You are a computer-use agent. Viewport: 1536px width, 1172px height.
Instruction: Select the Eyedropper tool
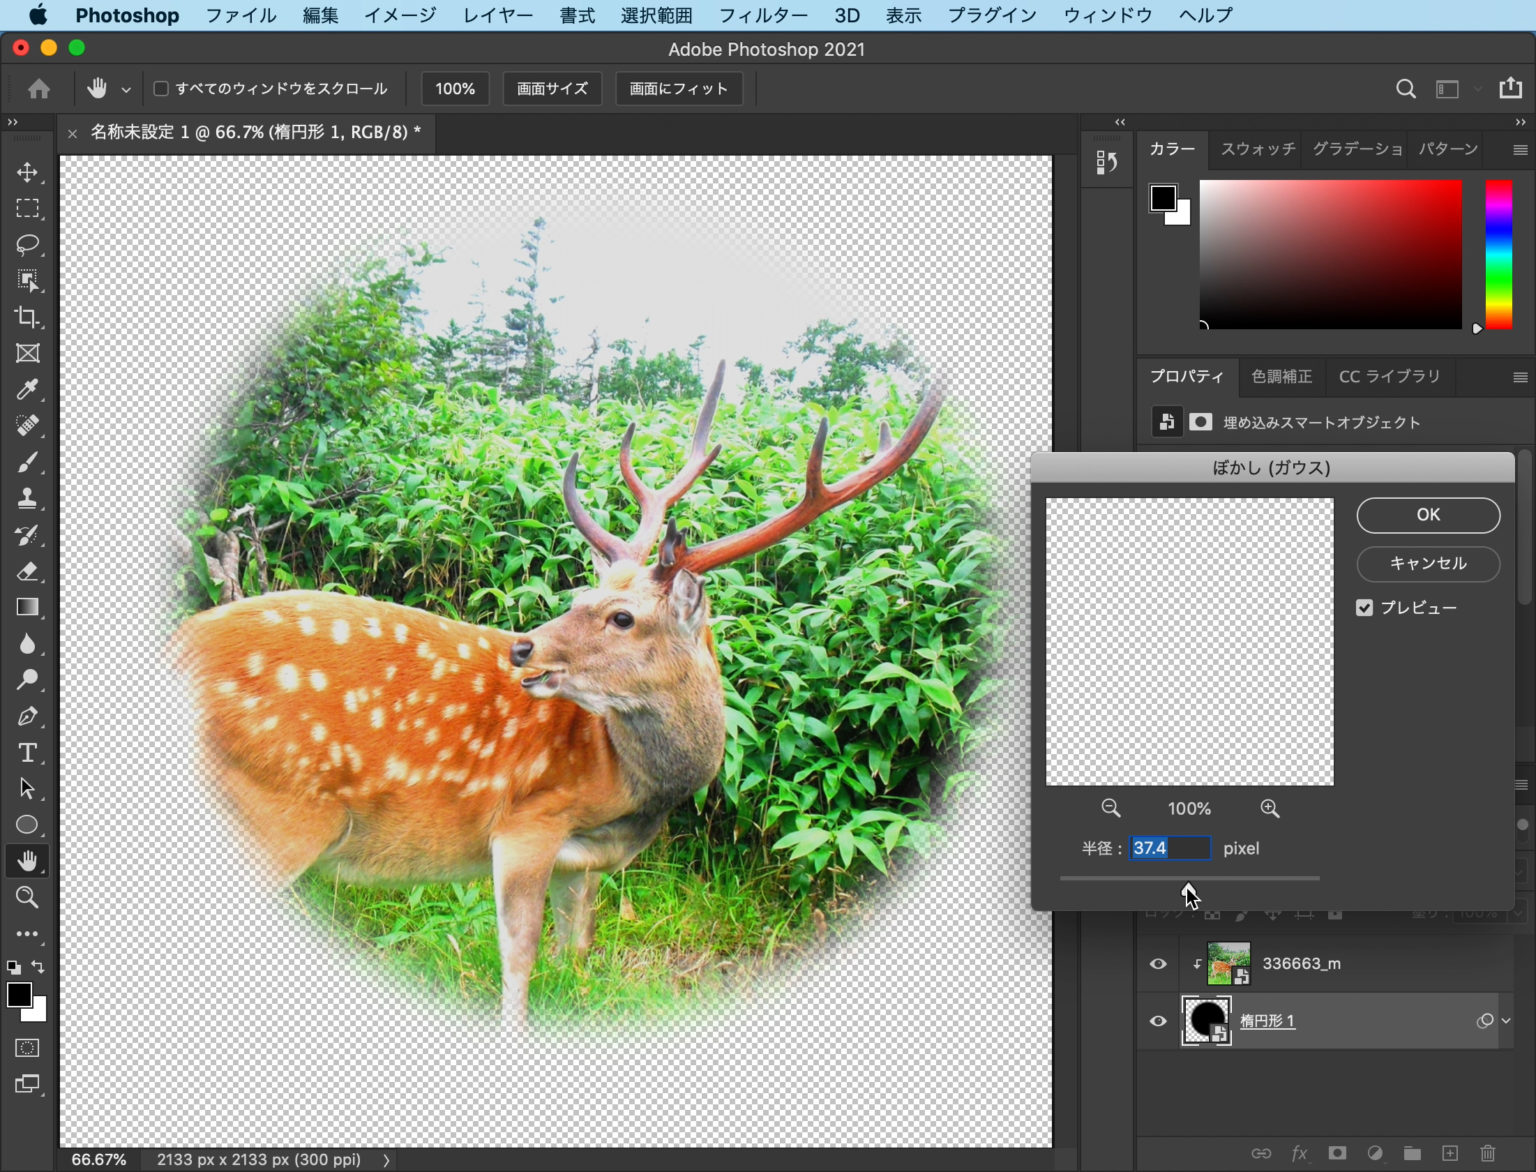[27, 390]
